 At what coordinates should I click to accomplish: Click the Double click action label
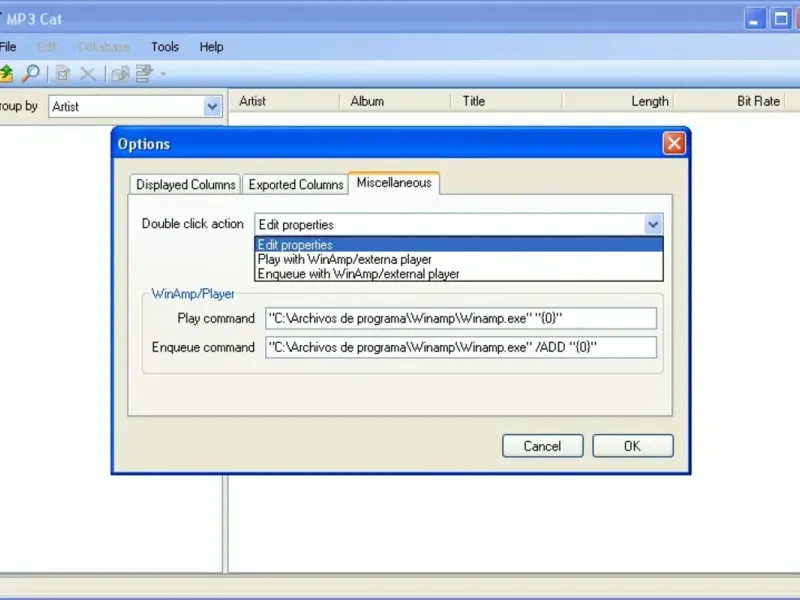[x=192, y=224]
